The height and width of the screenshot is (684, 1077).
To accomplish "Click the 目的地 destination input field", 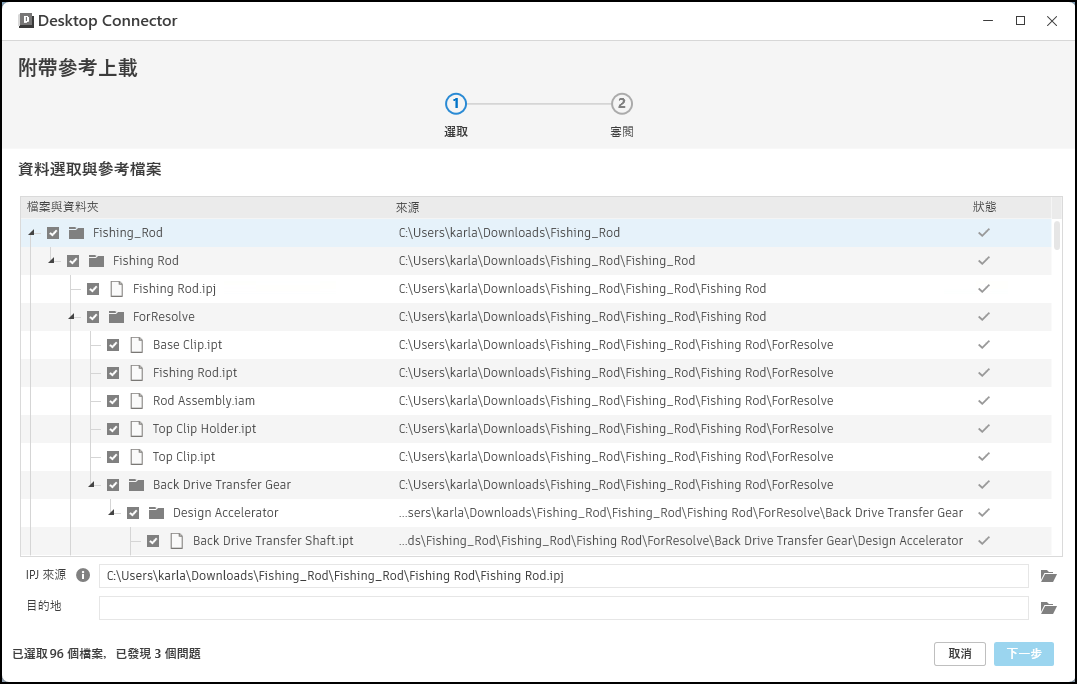I will (x=563, y=608).
